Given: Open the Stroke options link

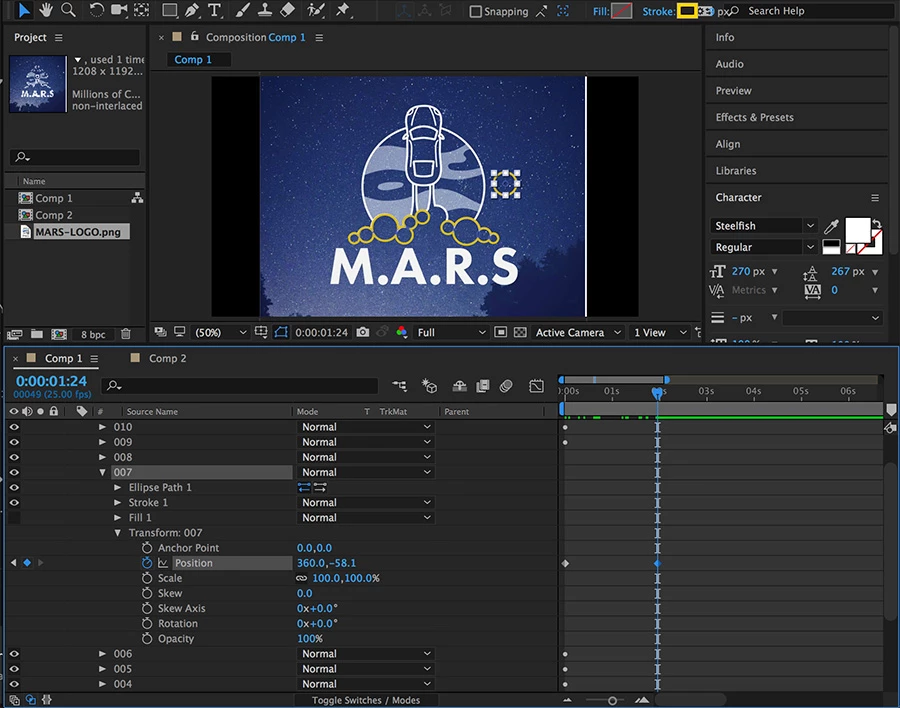Looking at the screenshot, I should pos(658,11).
